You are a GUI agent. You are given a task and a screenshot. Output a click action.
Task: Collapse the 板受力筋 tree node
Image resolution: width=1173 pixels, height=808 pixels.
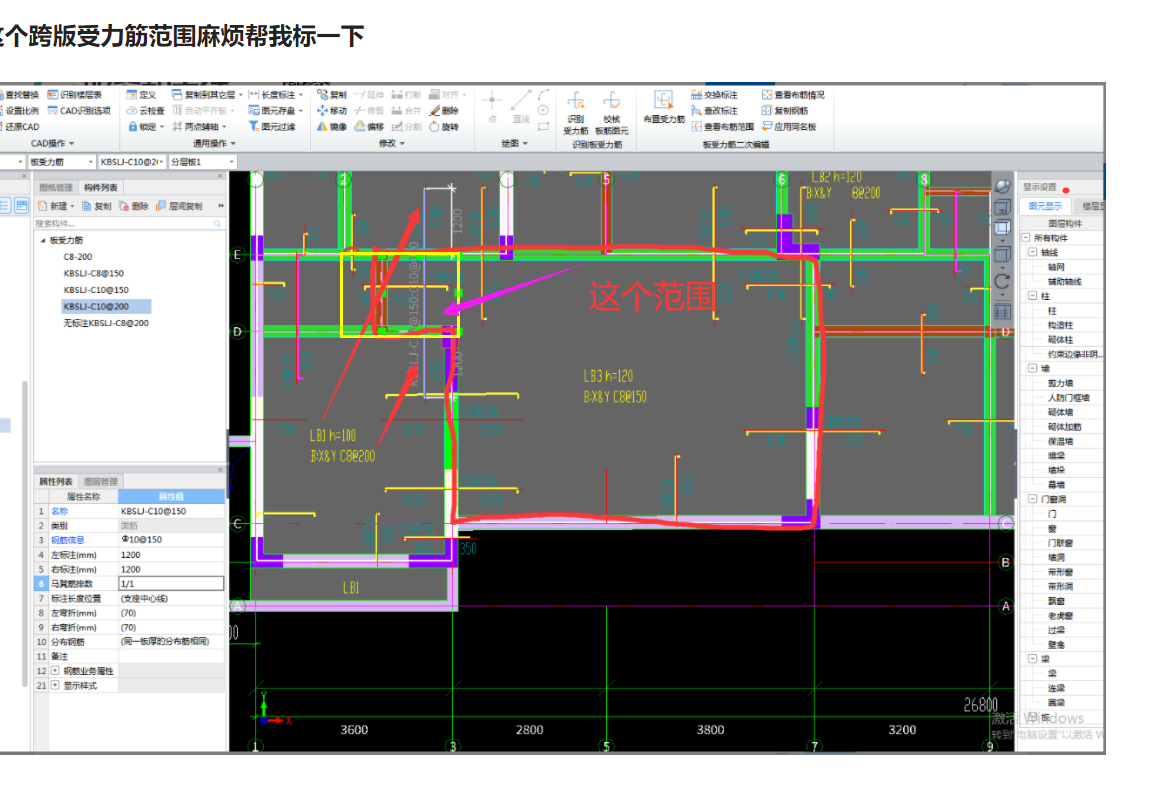point(43,240)
